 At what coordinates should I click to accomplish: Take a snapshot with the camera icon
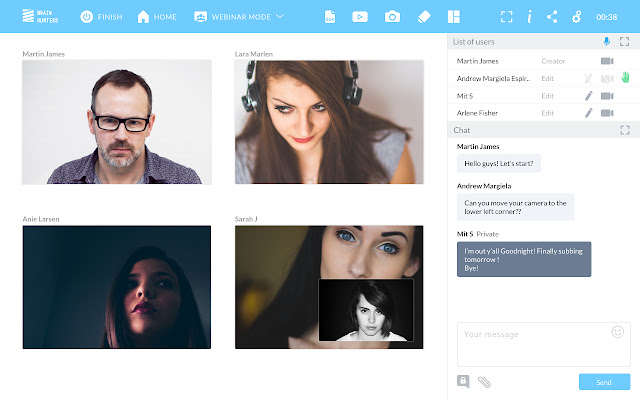392,17
